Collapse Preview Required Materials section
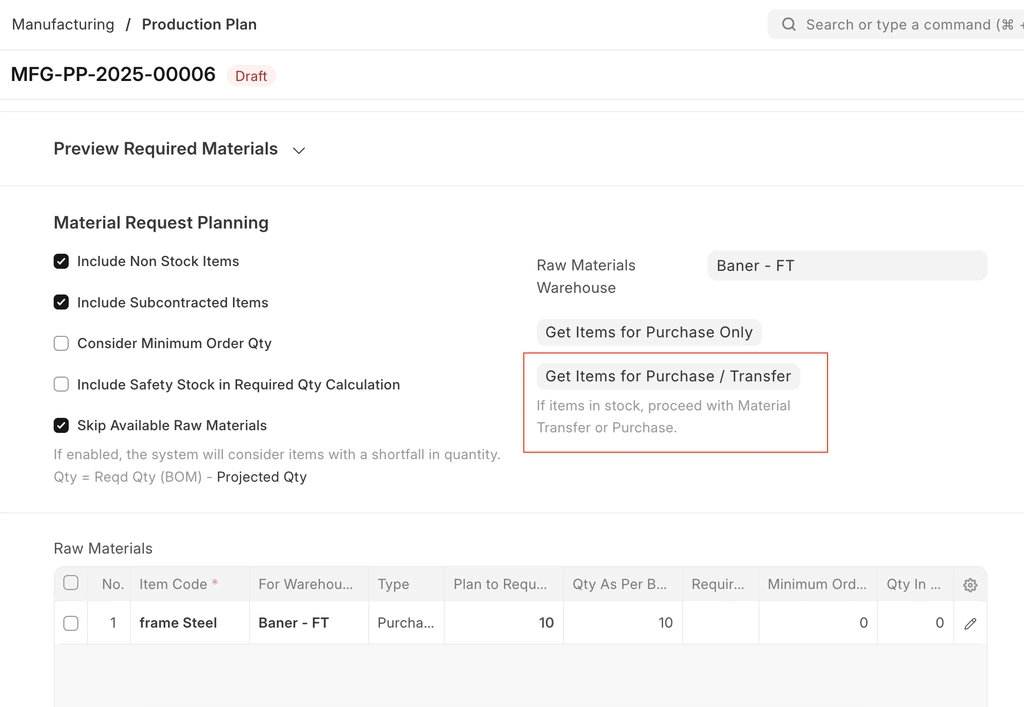Image resolution: width=1024 pixels, height=707 pixels. 298,150
